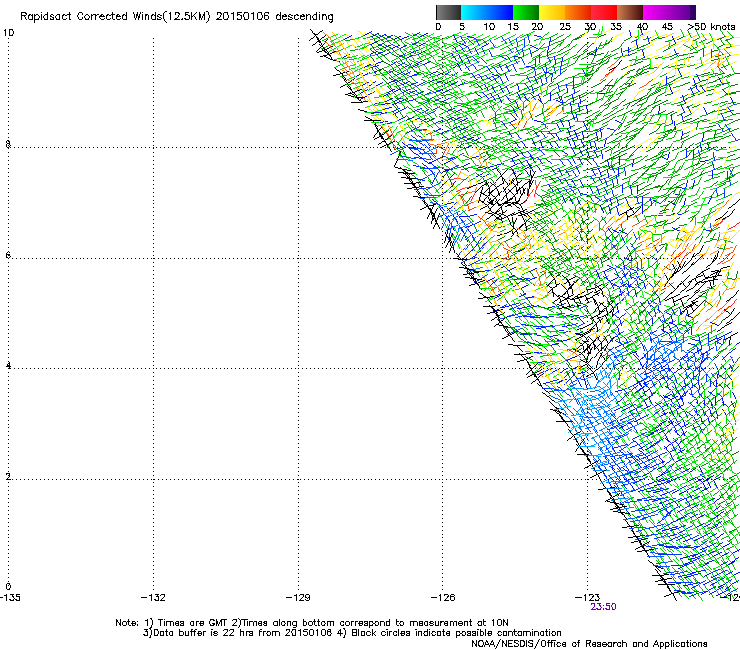Click the latitude label '2' on the axis
The width and height of the screenshot is (740, 650).
click(8, 476)
